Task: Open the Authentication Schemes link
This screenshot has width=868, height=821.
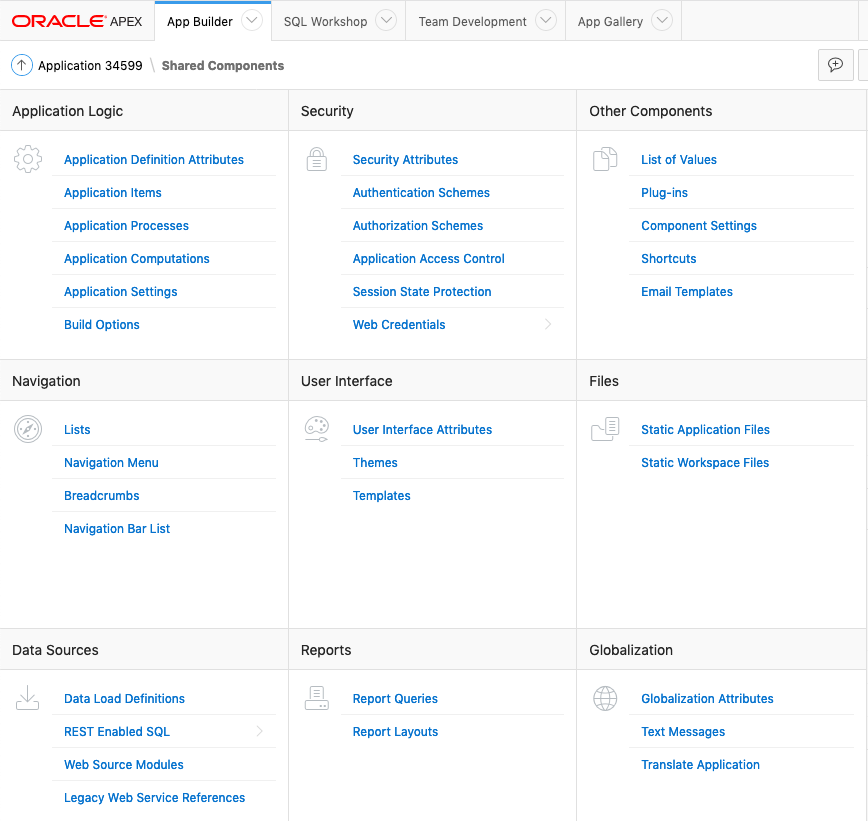Action: [x=421, y=192]
